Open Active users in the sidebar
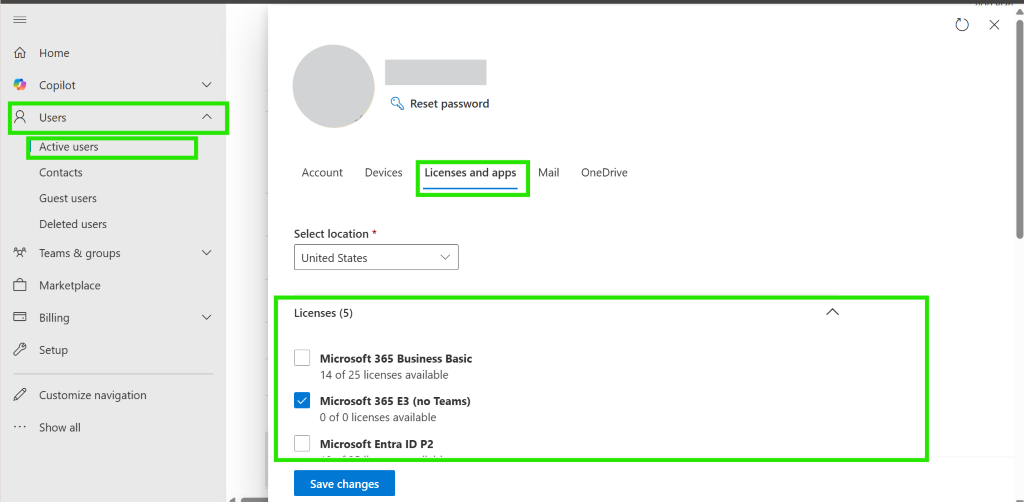The height and width of the screenshot is (502, 1024). [x=69, y=147]
